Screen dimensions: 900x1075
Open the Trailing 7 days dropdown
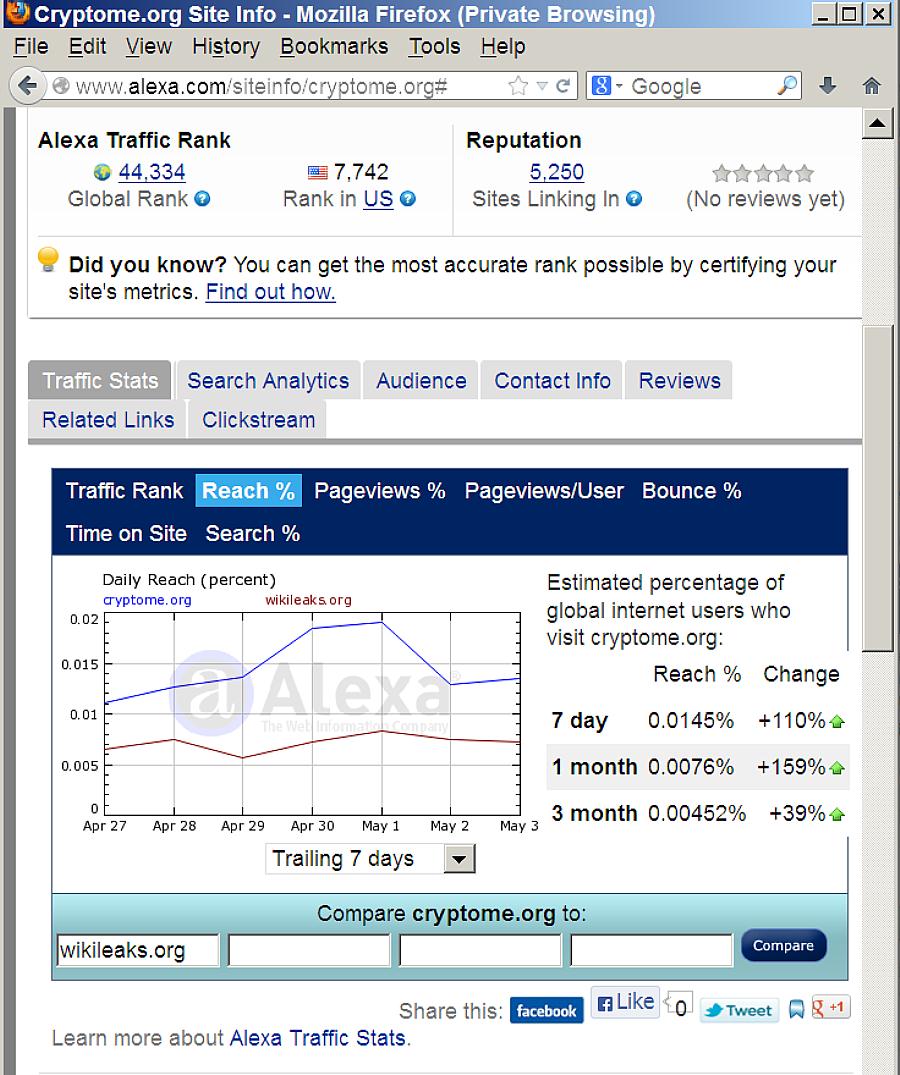pyautogui.click(x=370, y=858)
